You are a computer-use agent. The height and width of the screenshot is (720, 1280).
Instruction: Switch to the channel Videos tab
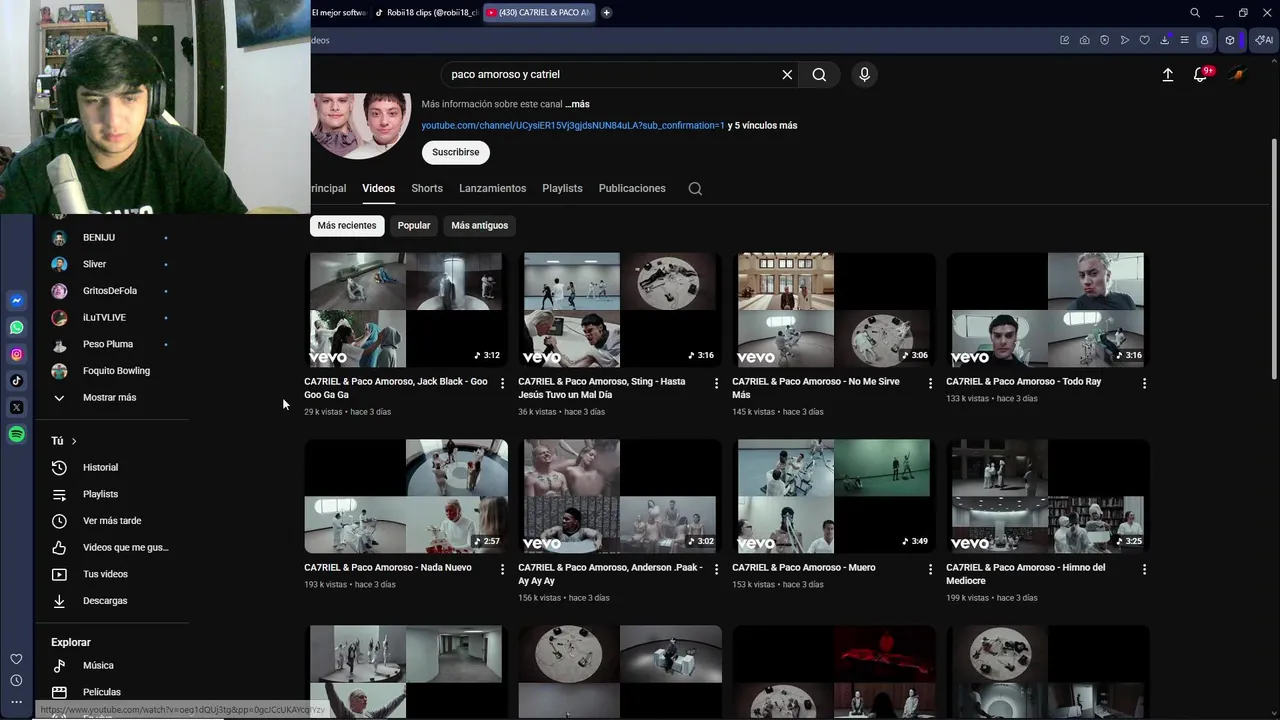pos(378,189)
